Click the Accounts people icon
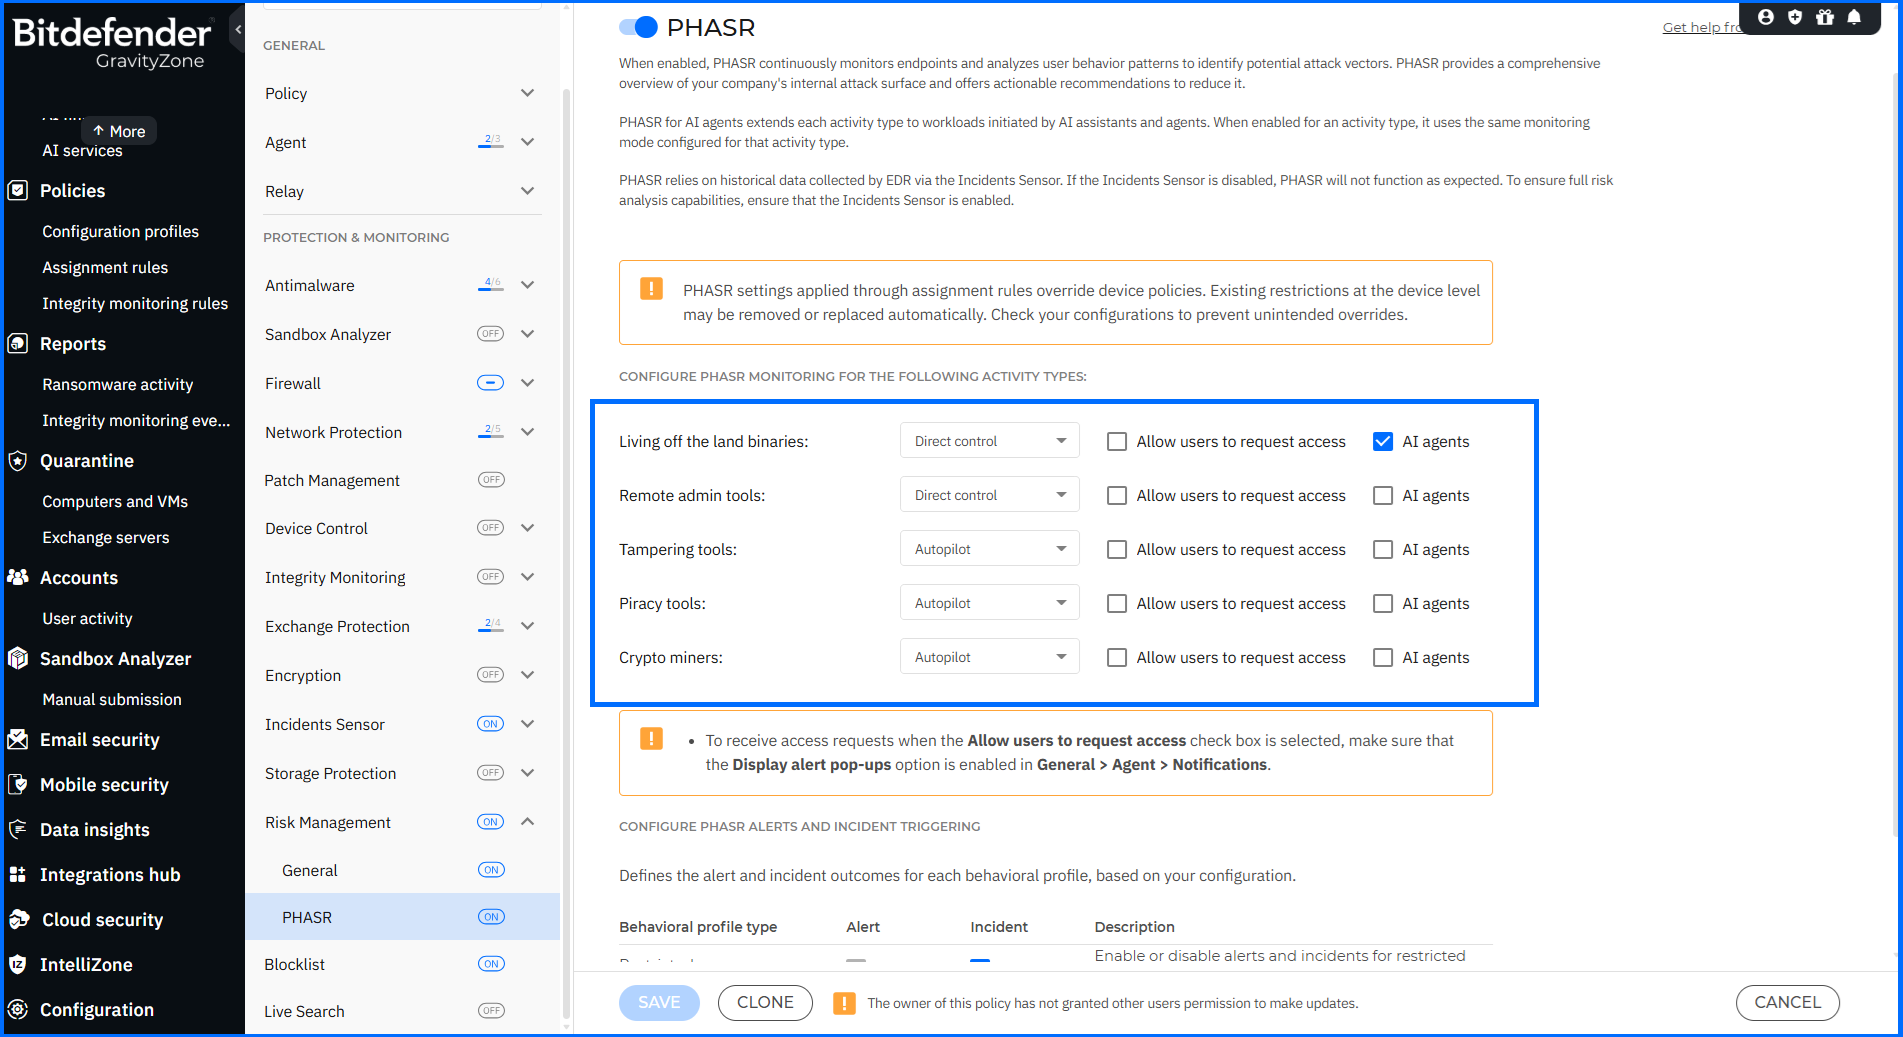This screenshot has height=1037, width=1903. click(x=18, y=577)
